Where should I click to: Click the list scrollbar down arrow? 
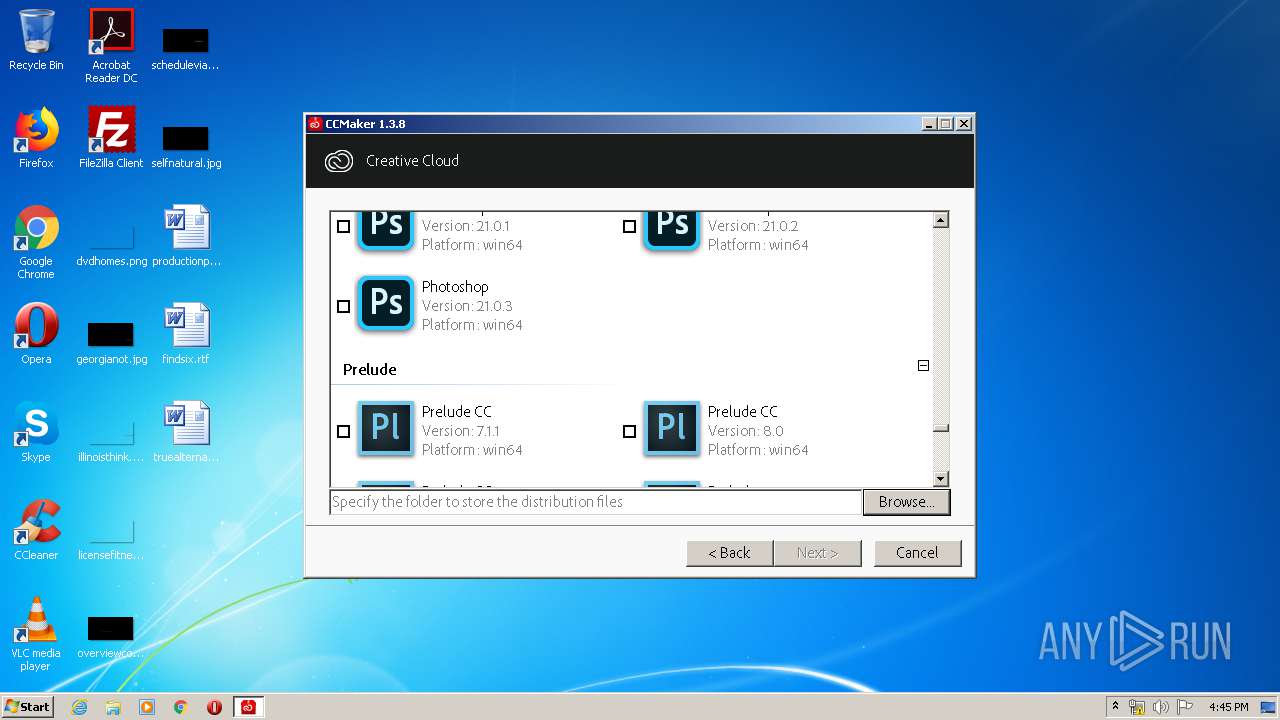click(940, 479)
